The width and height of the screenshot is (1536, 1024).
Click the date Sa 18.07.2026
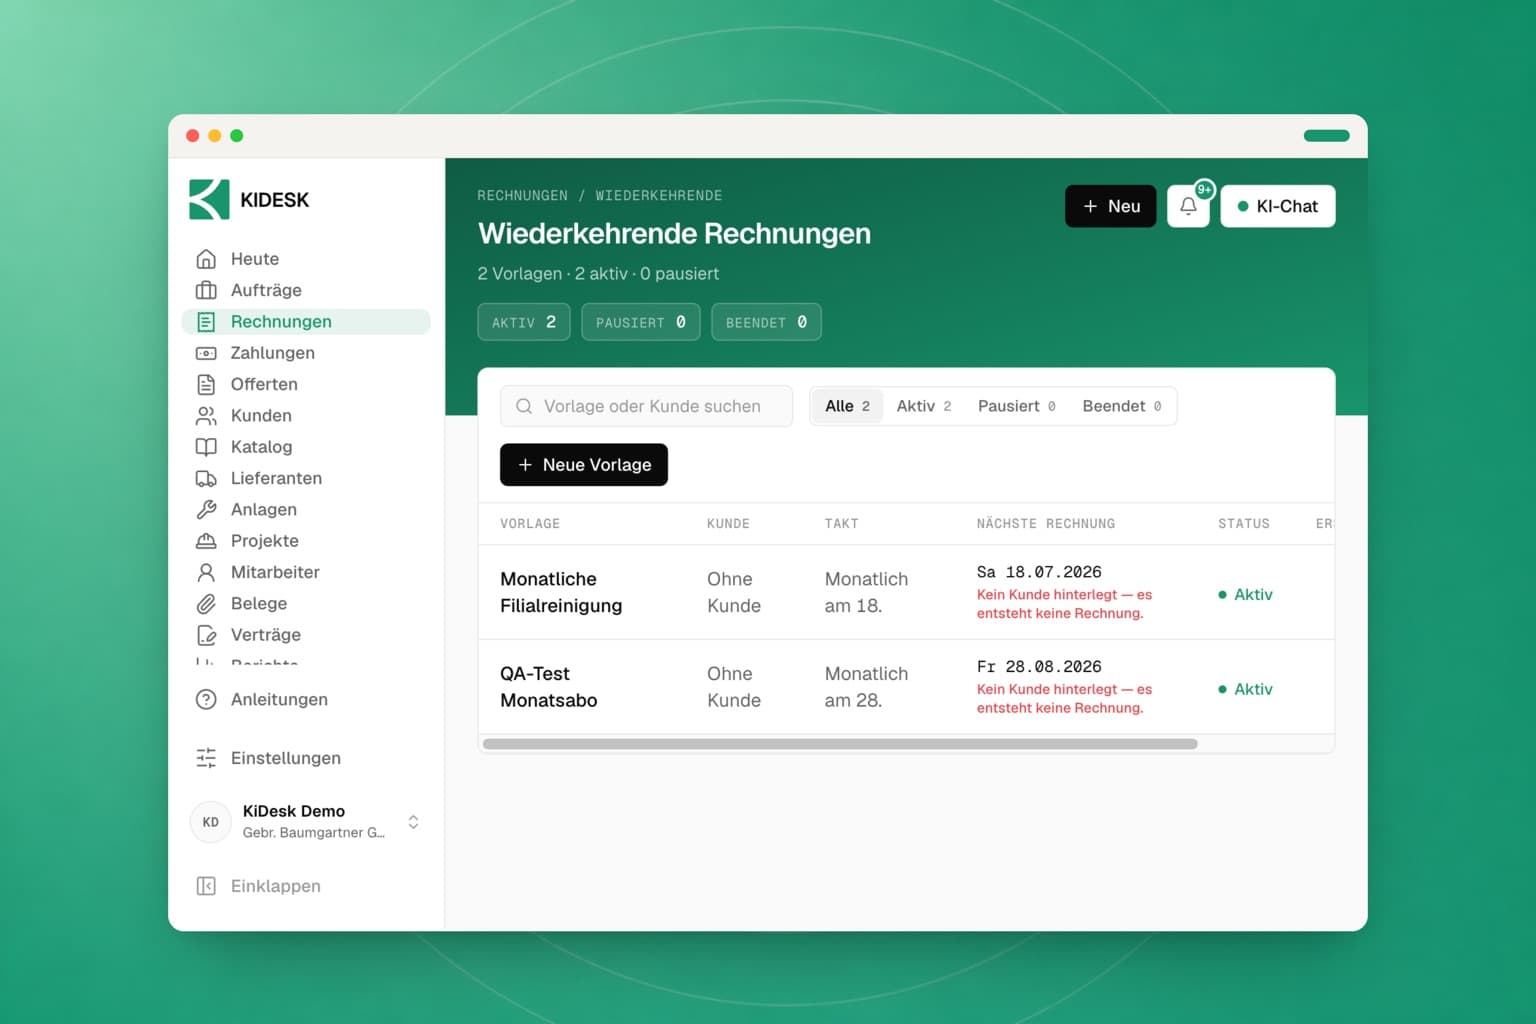(x=1039, y=572)
